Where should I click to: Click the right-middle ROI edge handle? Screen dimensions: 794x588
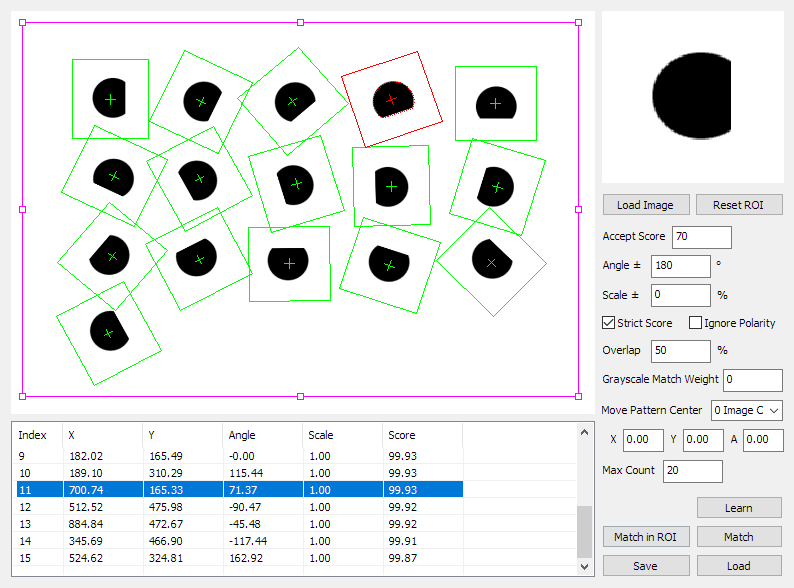(578, 209)
